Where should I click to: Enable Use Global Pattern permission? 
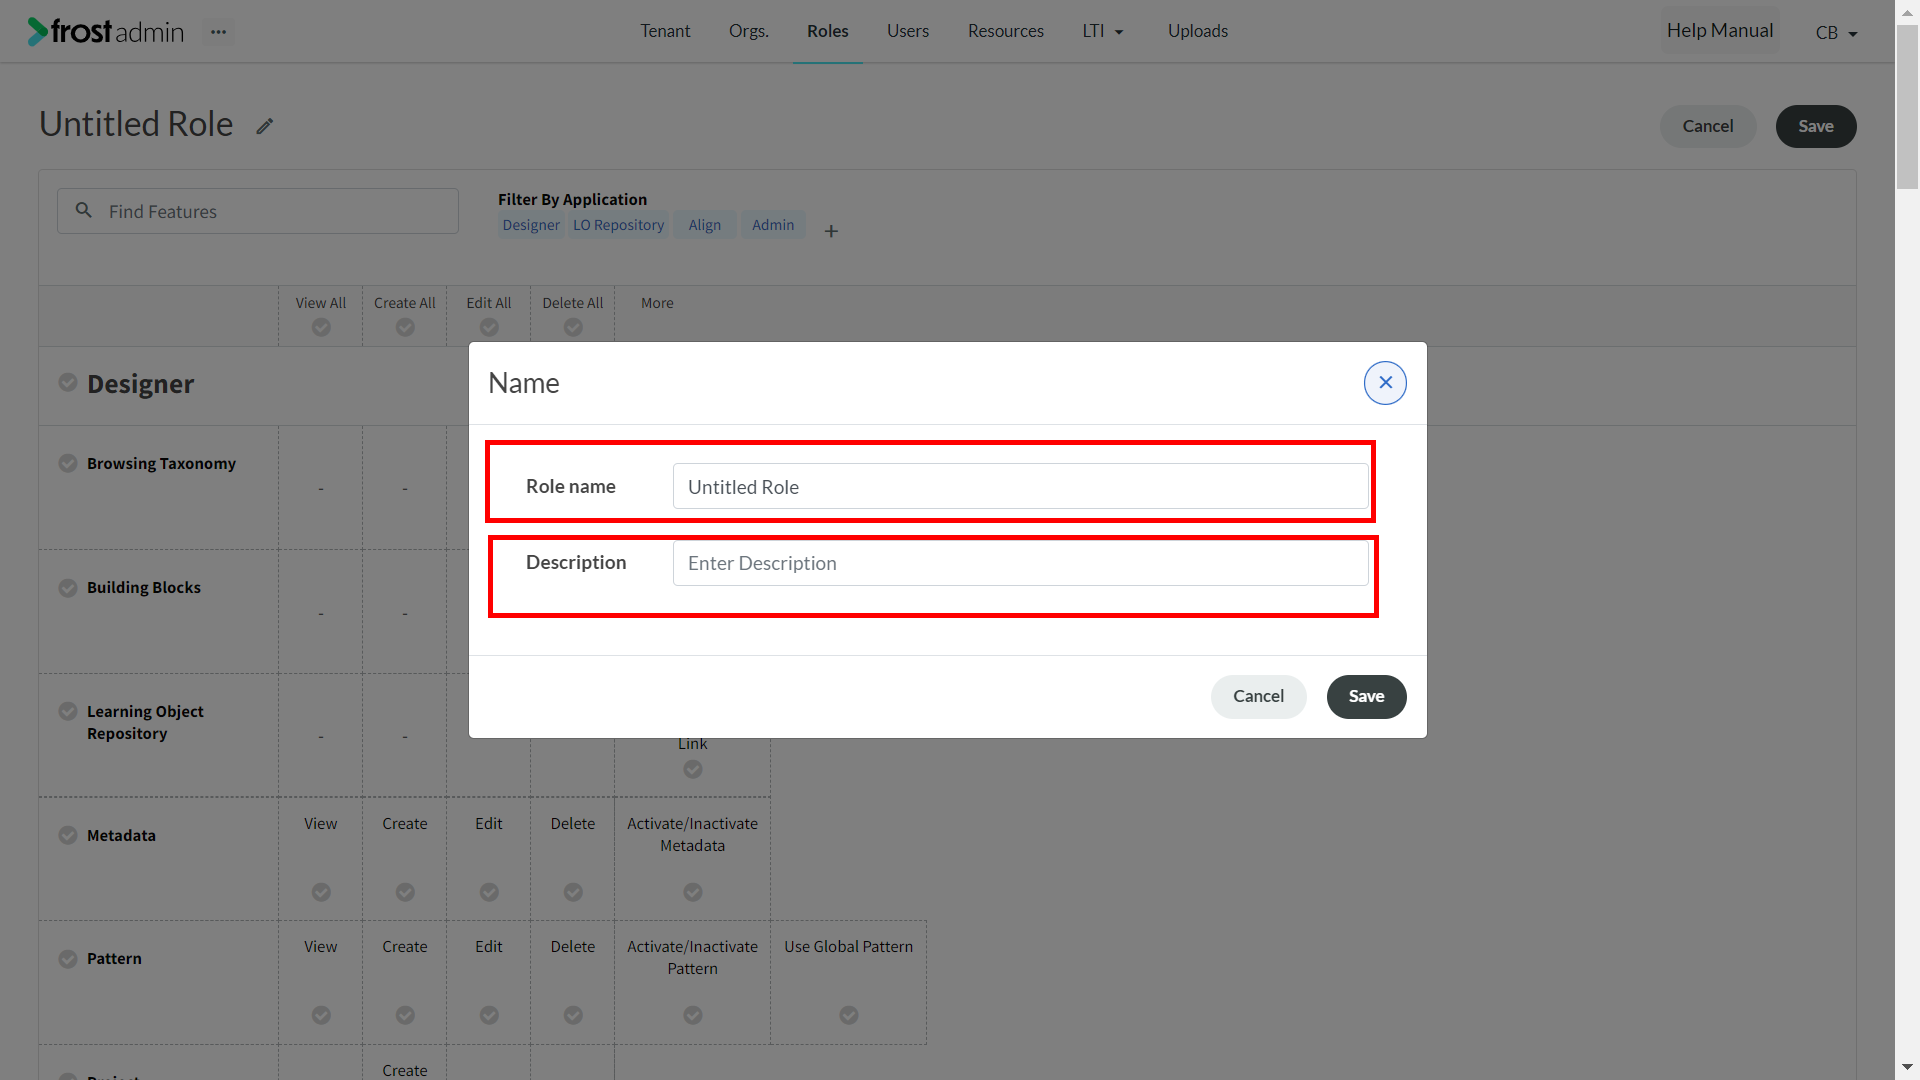coord(849,1015)
